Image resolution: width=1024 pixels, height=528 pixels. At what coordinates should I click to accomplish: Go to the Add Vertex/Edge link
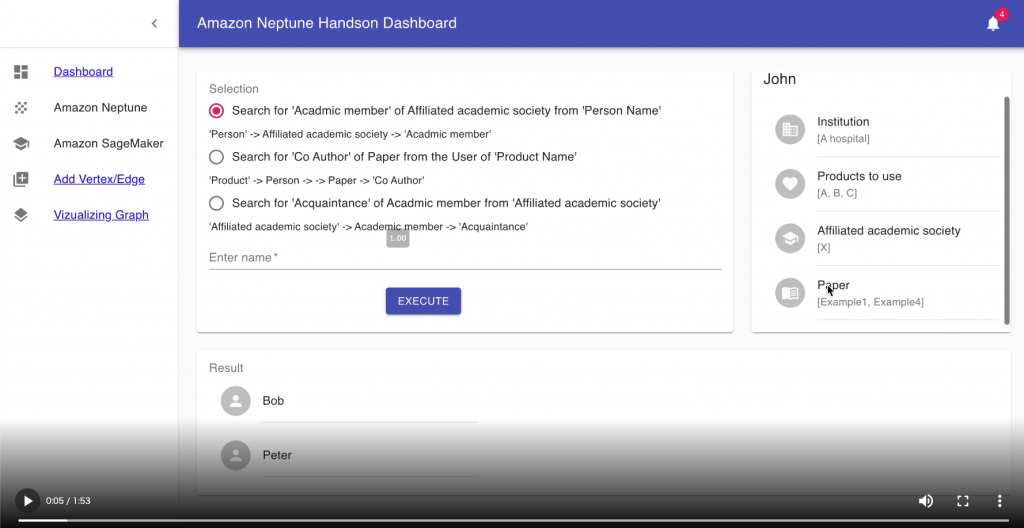point(99,179)
